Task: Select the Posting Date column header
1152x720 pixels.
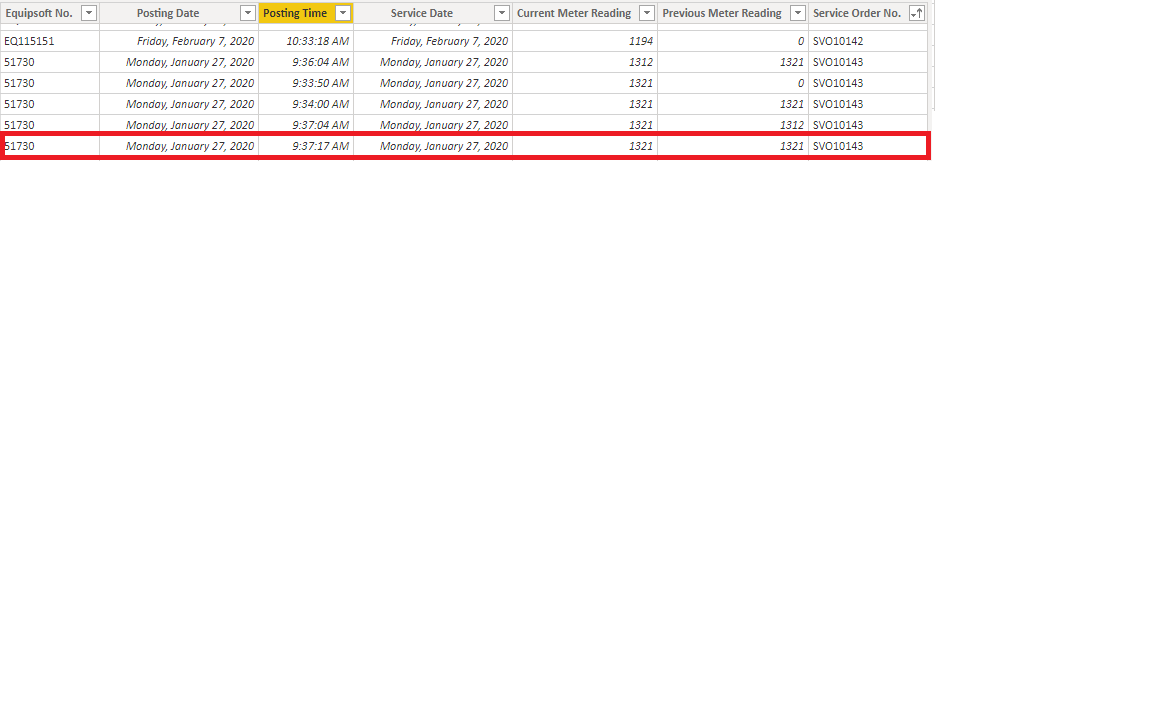Action: [168, 13]
